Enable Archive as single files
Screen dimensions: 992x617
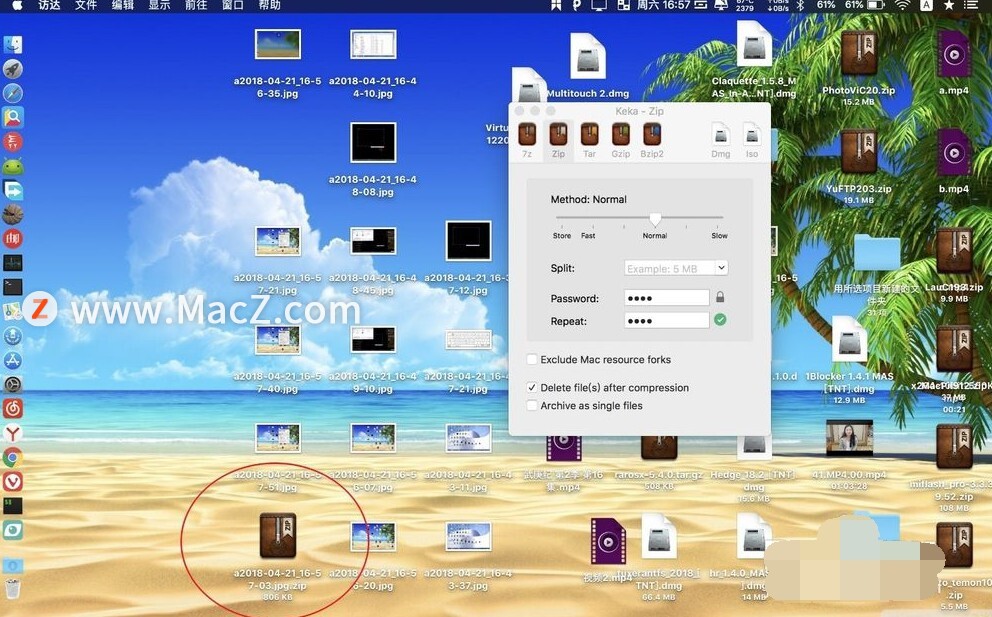(x=532, y=406)
